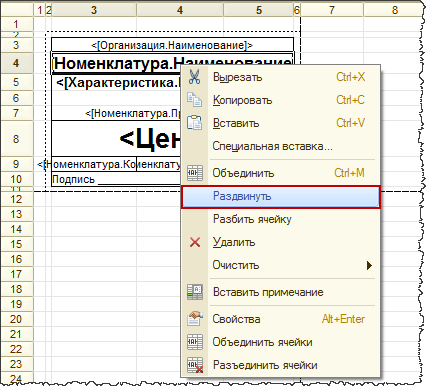Choose Копировать from the context menu
Image resolution: width=426 pixels, height=389 pixels.
click(x=280, y=100)
